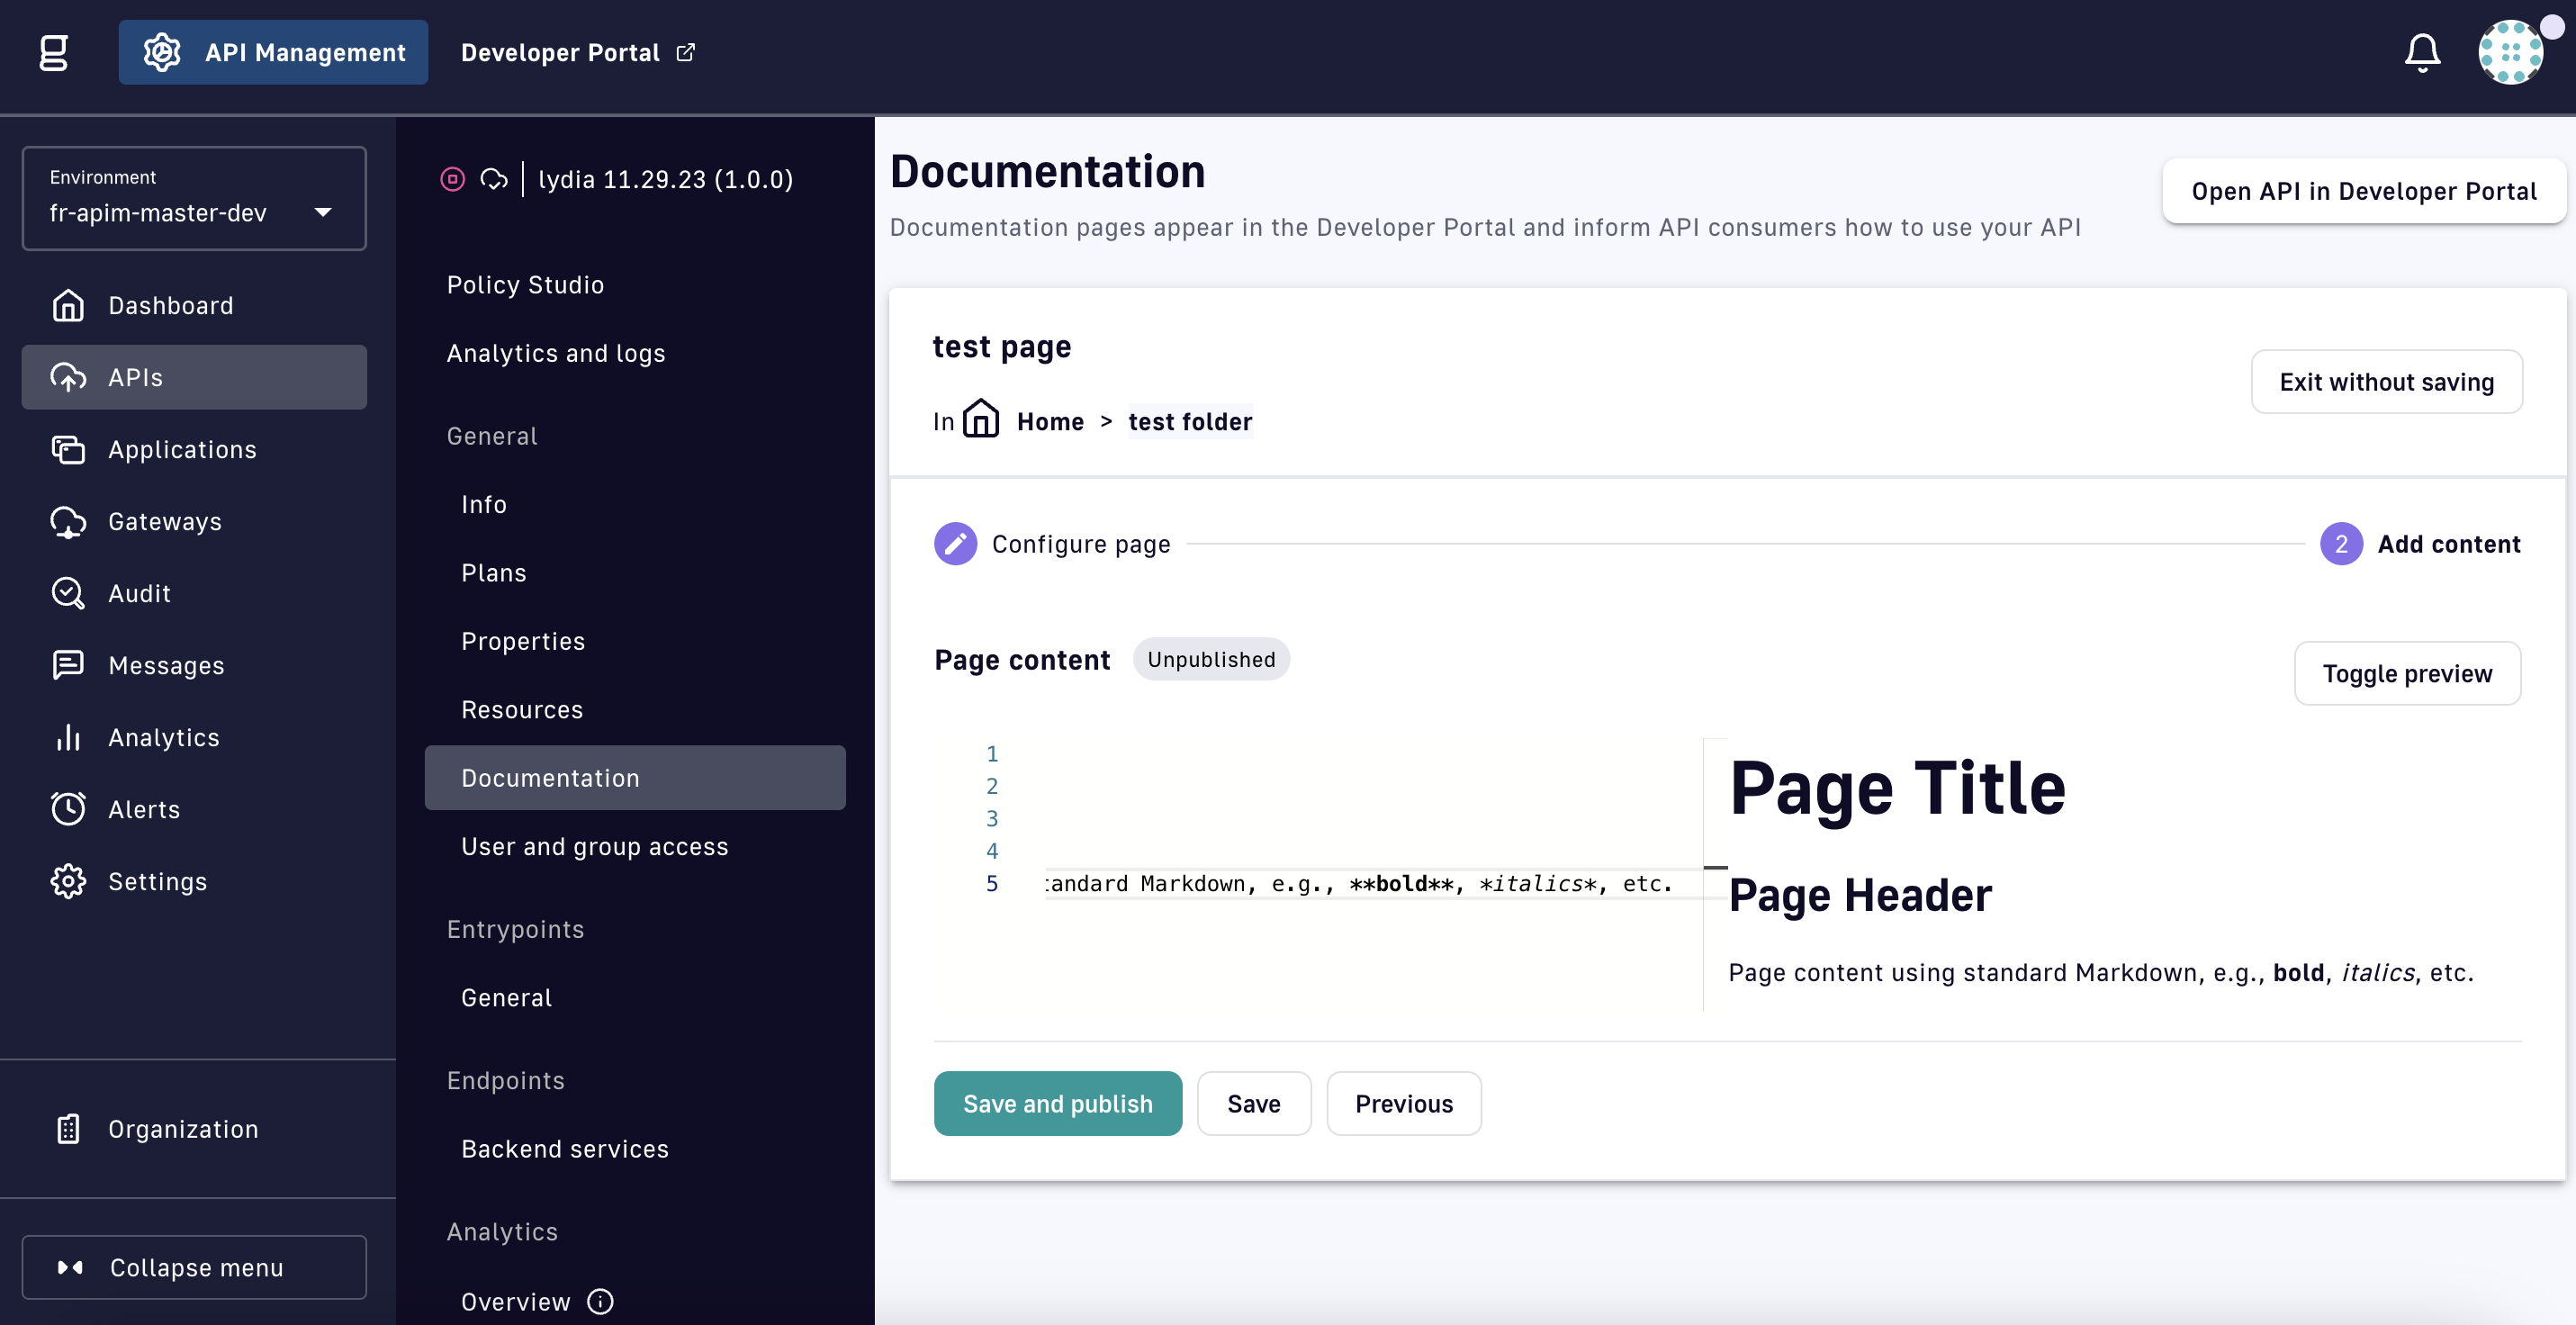Select the Add content step 2
This screenshot has width=2576, height=1325.
2340,544
